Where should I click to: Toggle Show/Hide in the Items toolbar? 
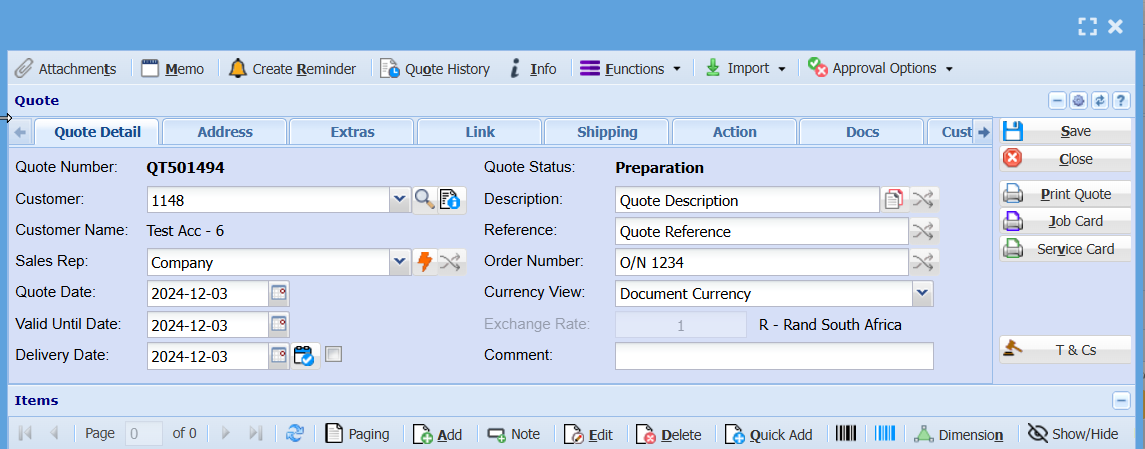click(x=1072, y=434)
